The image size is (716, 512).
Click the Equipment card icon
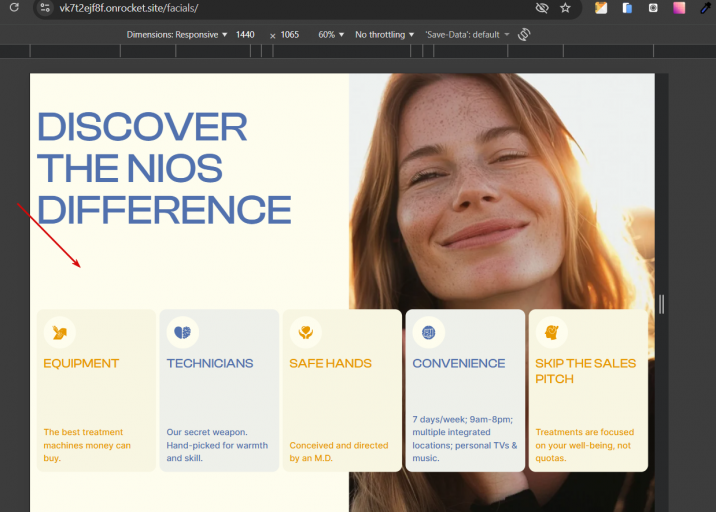59,332
